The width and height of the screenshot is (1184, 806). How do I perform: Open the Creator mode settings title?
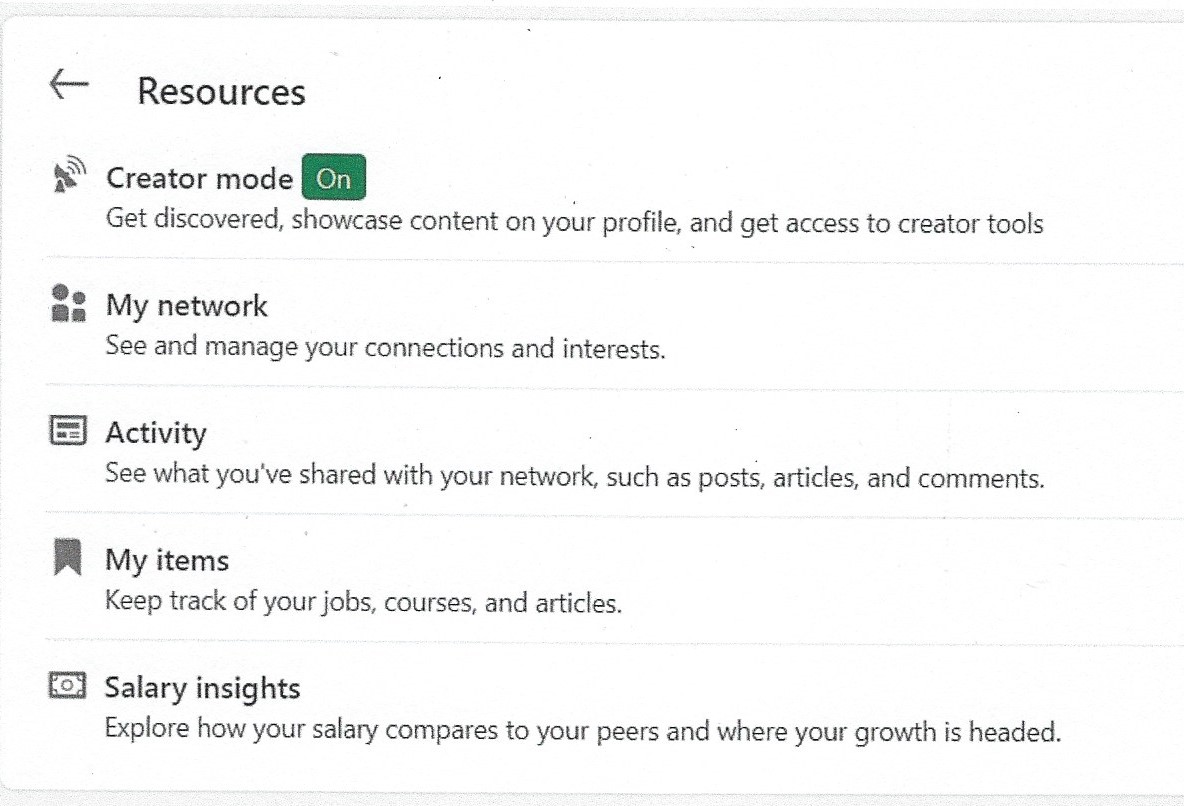[199, 178]
